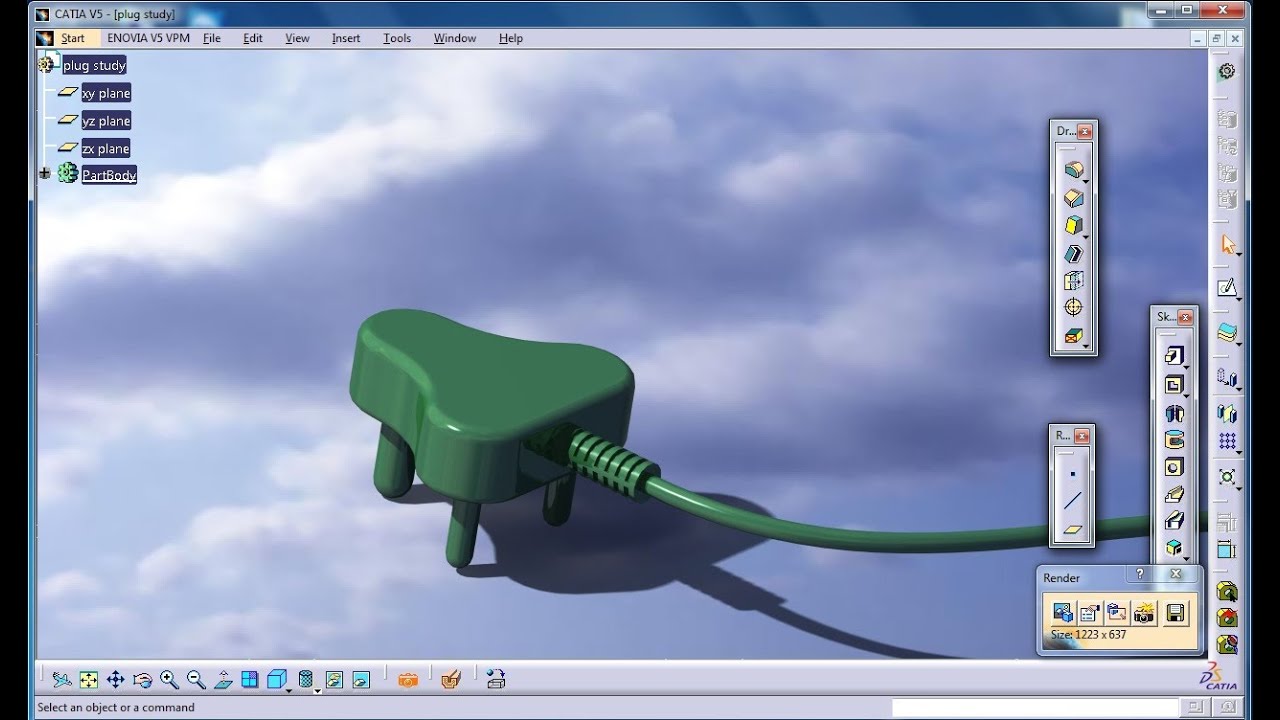Open the Isometric View dropdown arrow
The height and width of the screenshot is (720, 1280).
pyautogui.click(x=290, y=689)
